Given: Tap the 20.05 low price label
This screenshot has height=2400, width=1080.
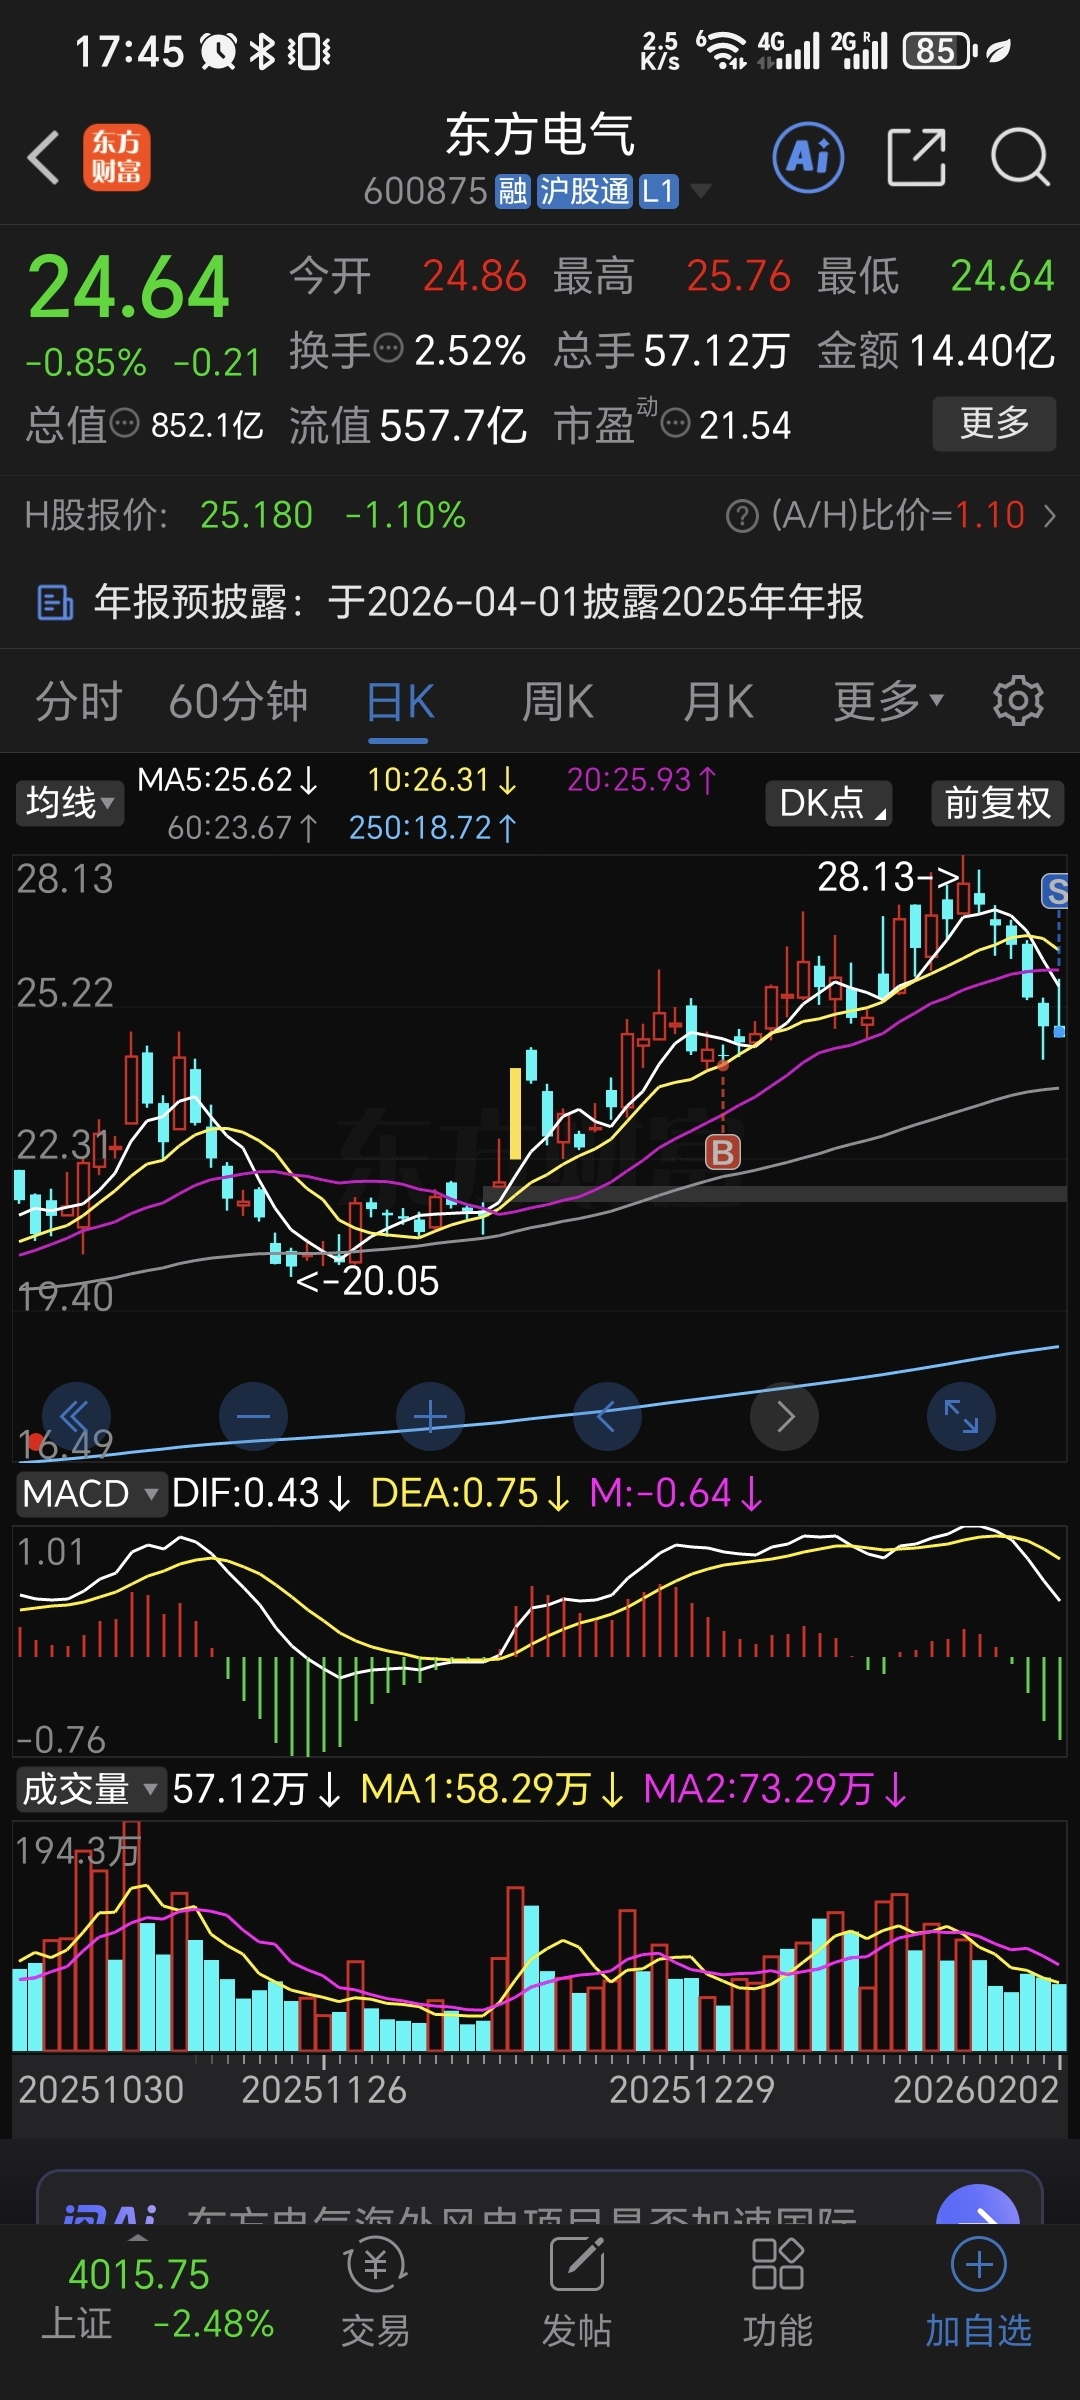Looking at the screenshot, I should pyautogui.click(x=368, y=1281).
